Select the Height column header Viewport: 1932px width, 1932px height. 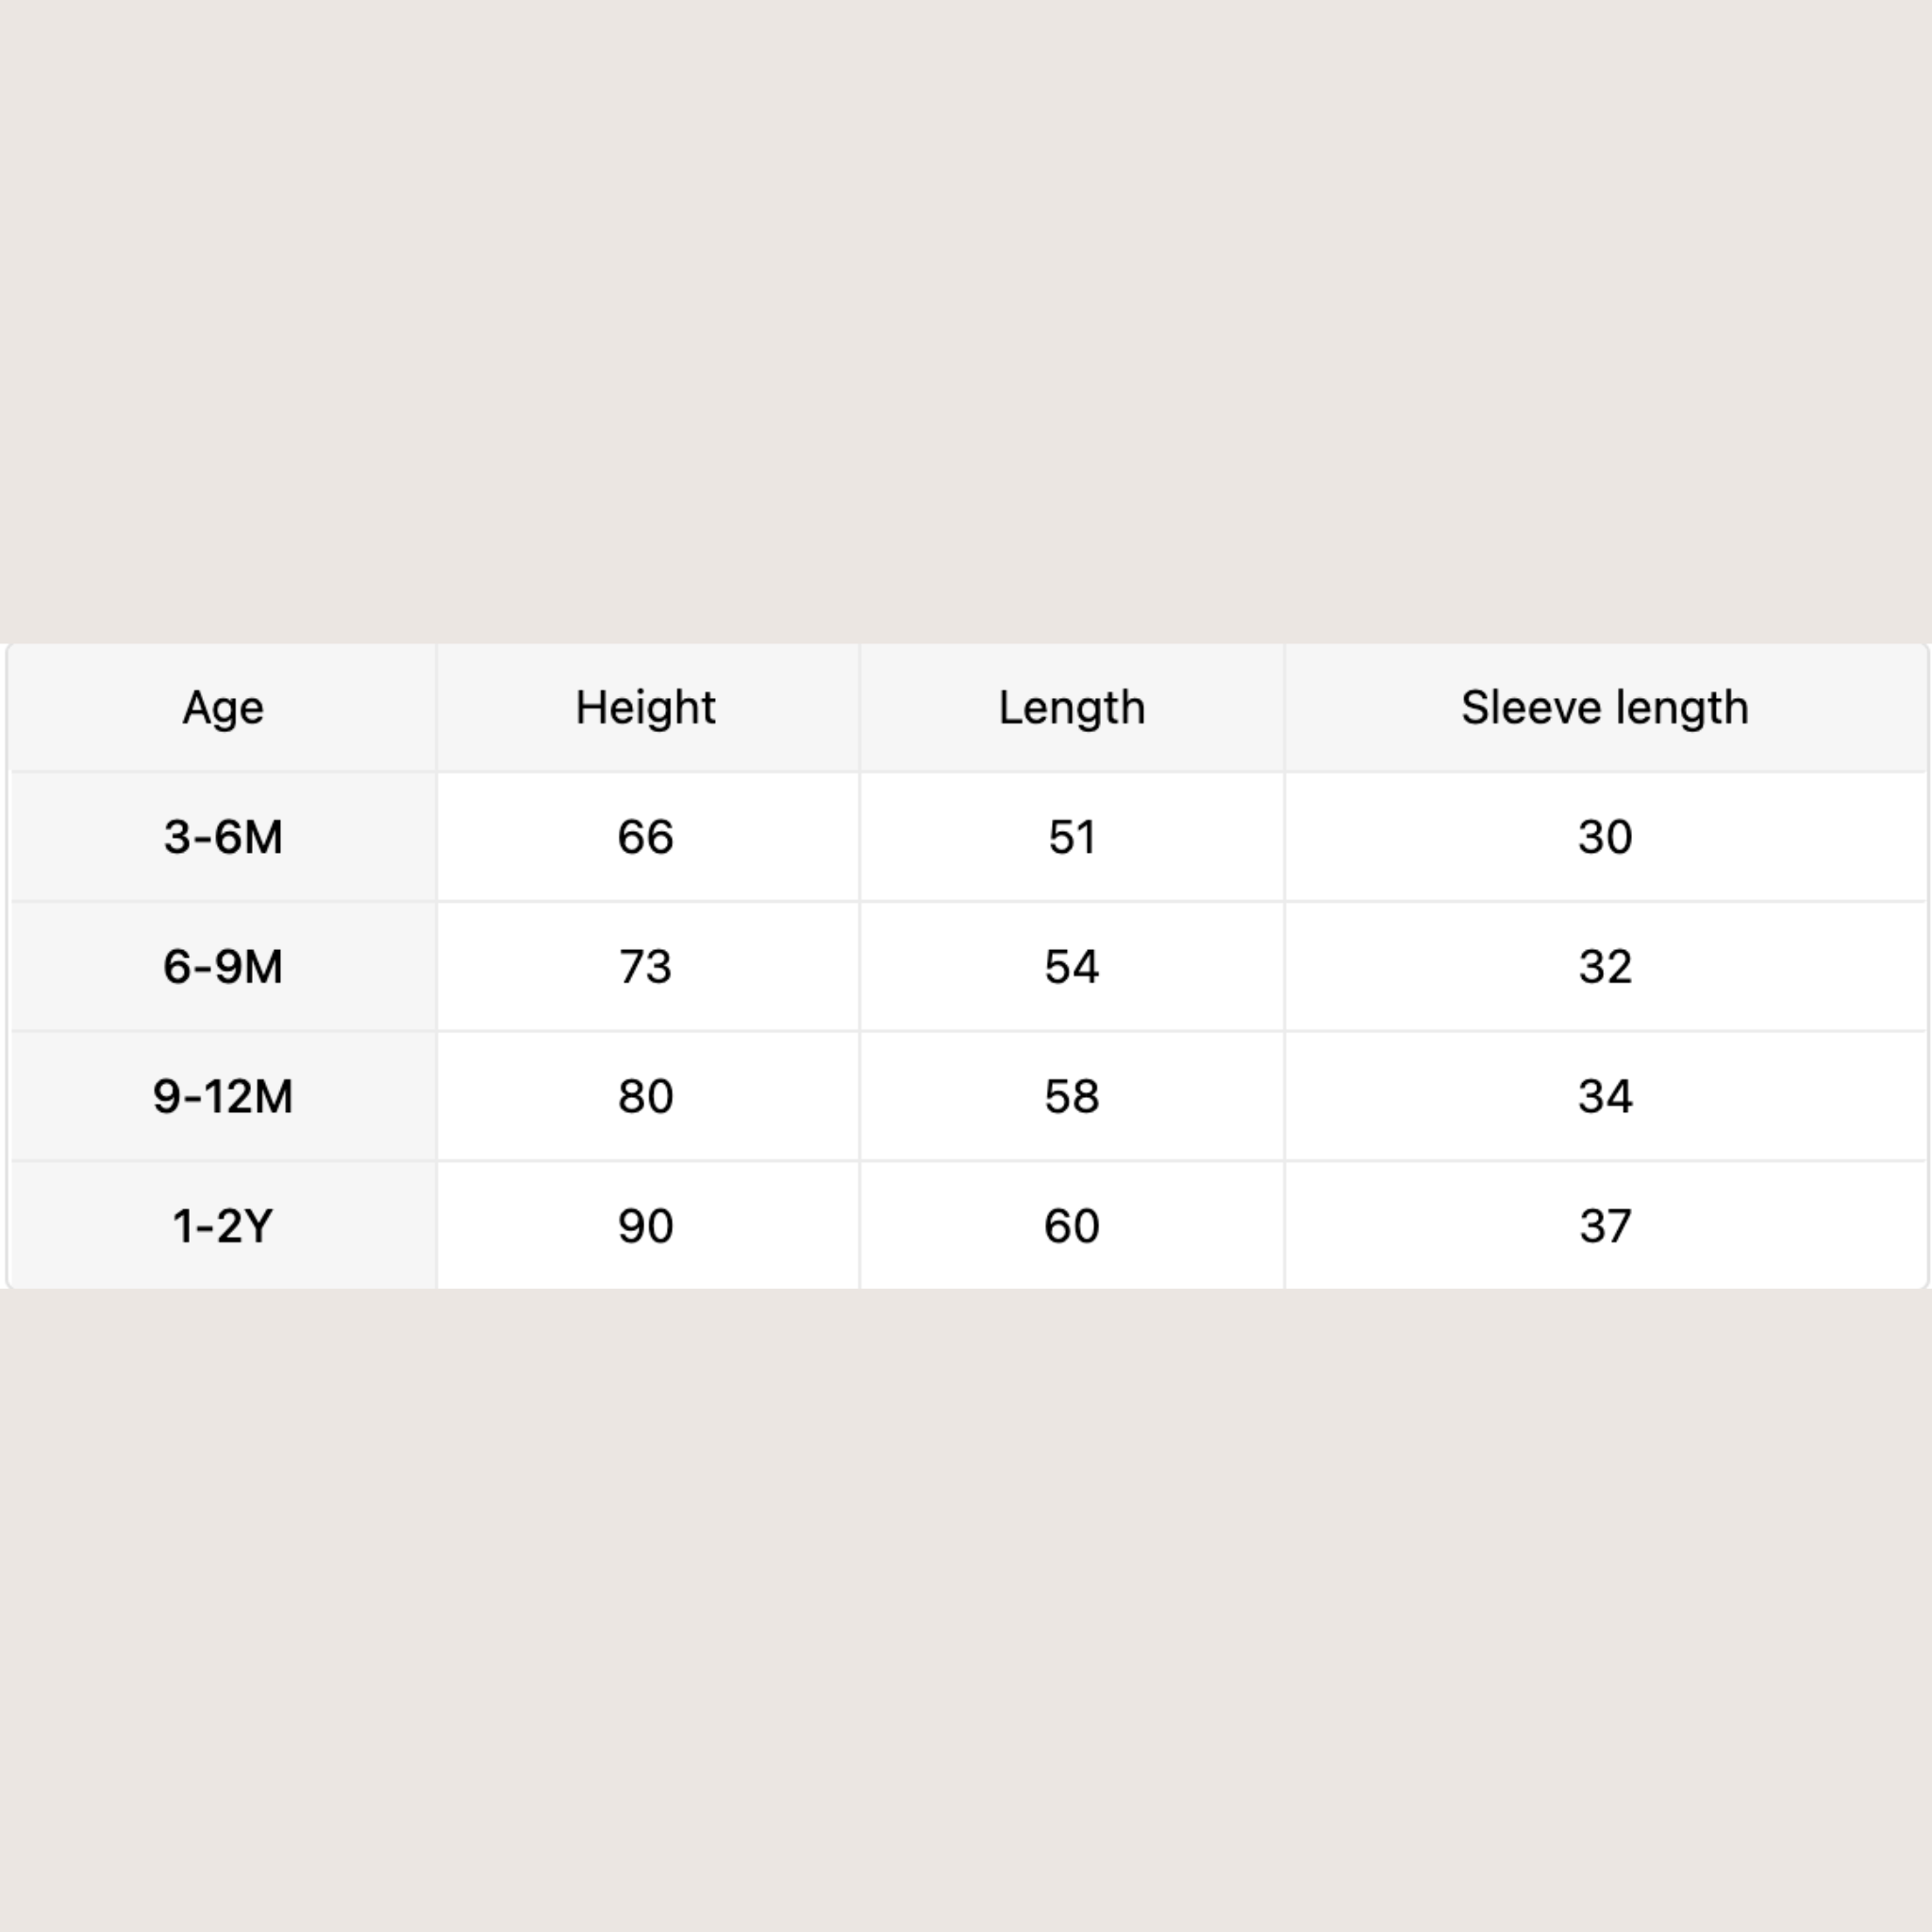646,708
